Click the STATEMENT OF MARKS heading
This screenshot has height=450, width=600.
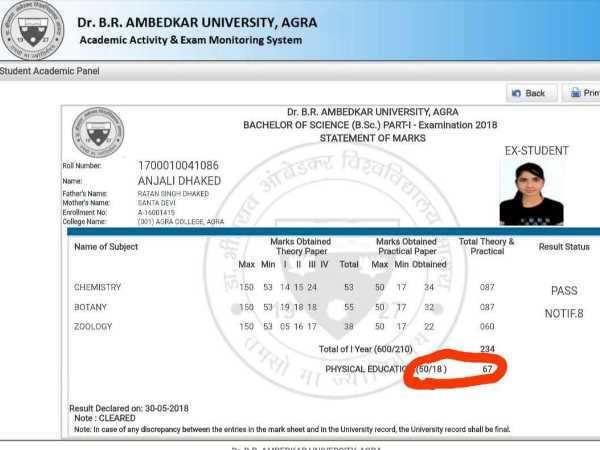point(372,138)
